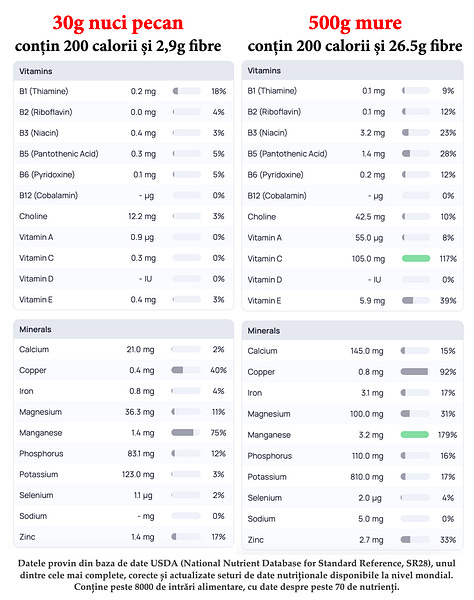Click the green Vitamin C progress bar
Screen dimensions: 474x600
point(416,258)
